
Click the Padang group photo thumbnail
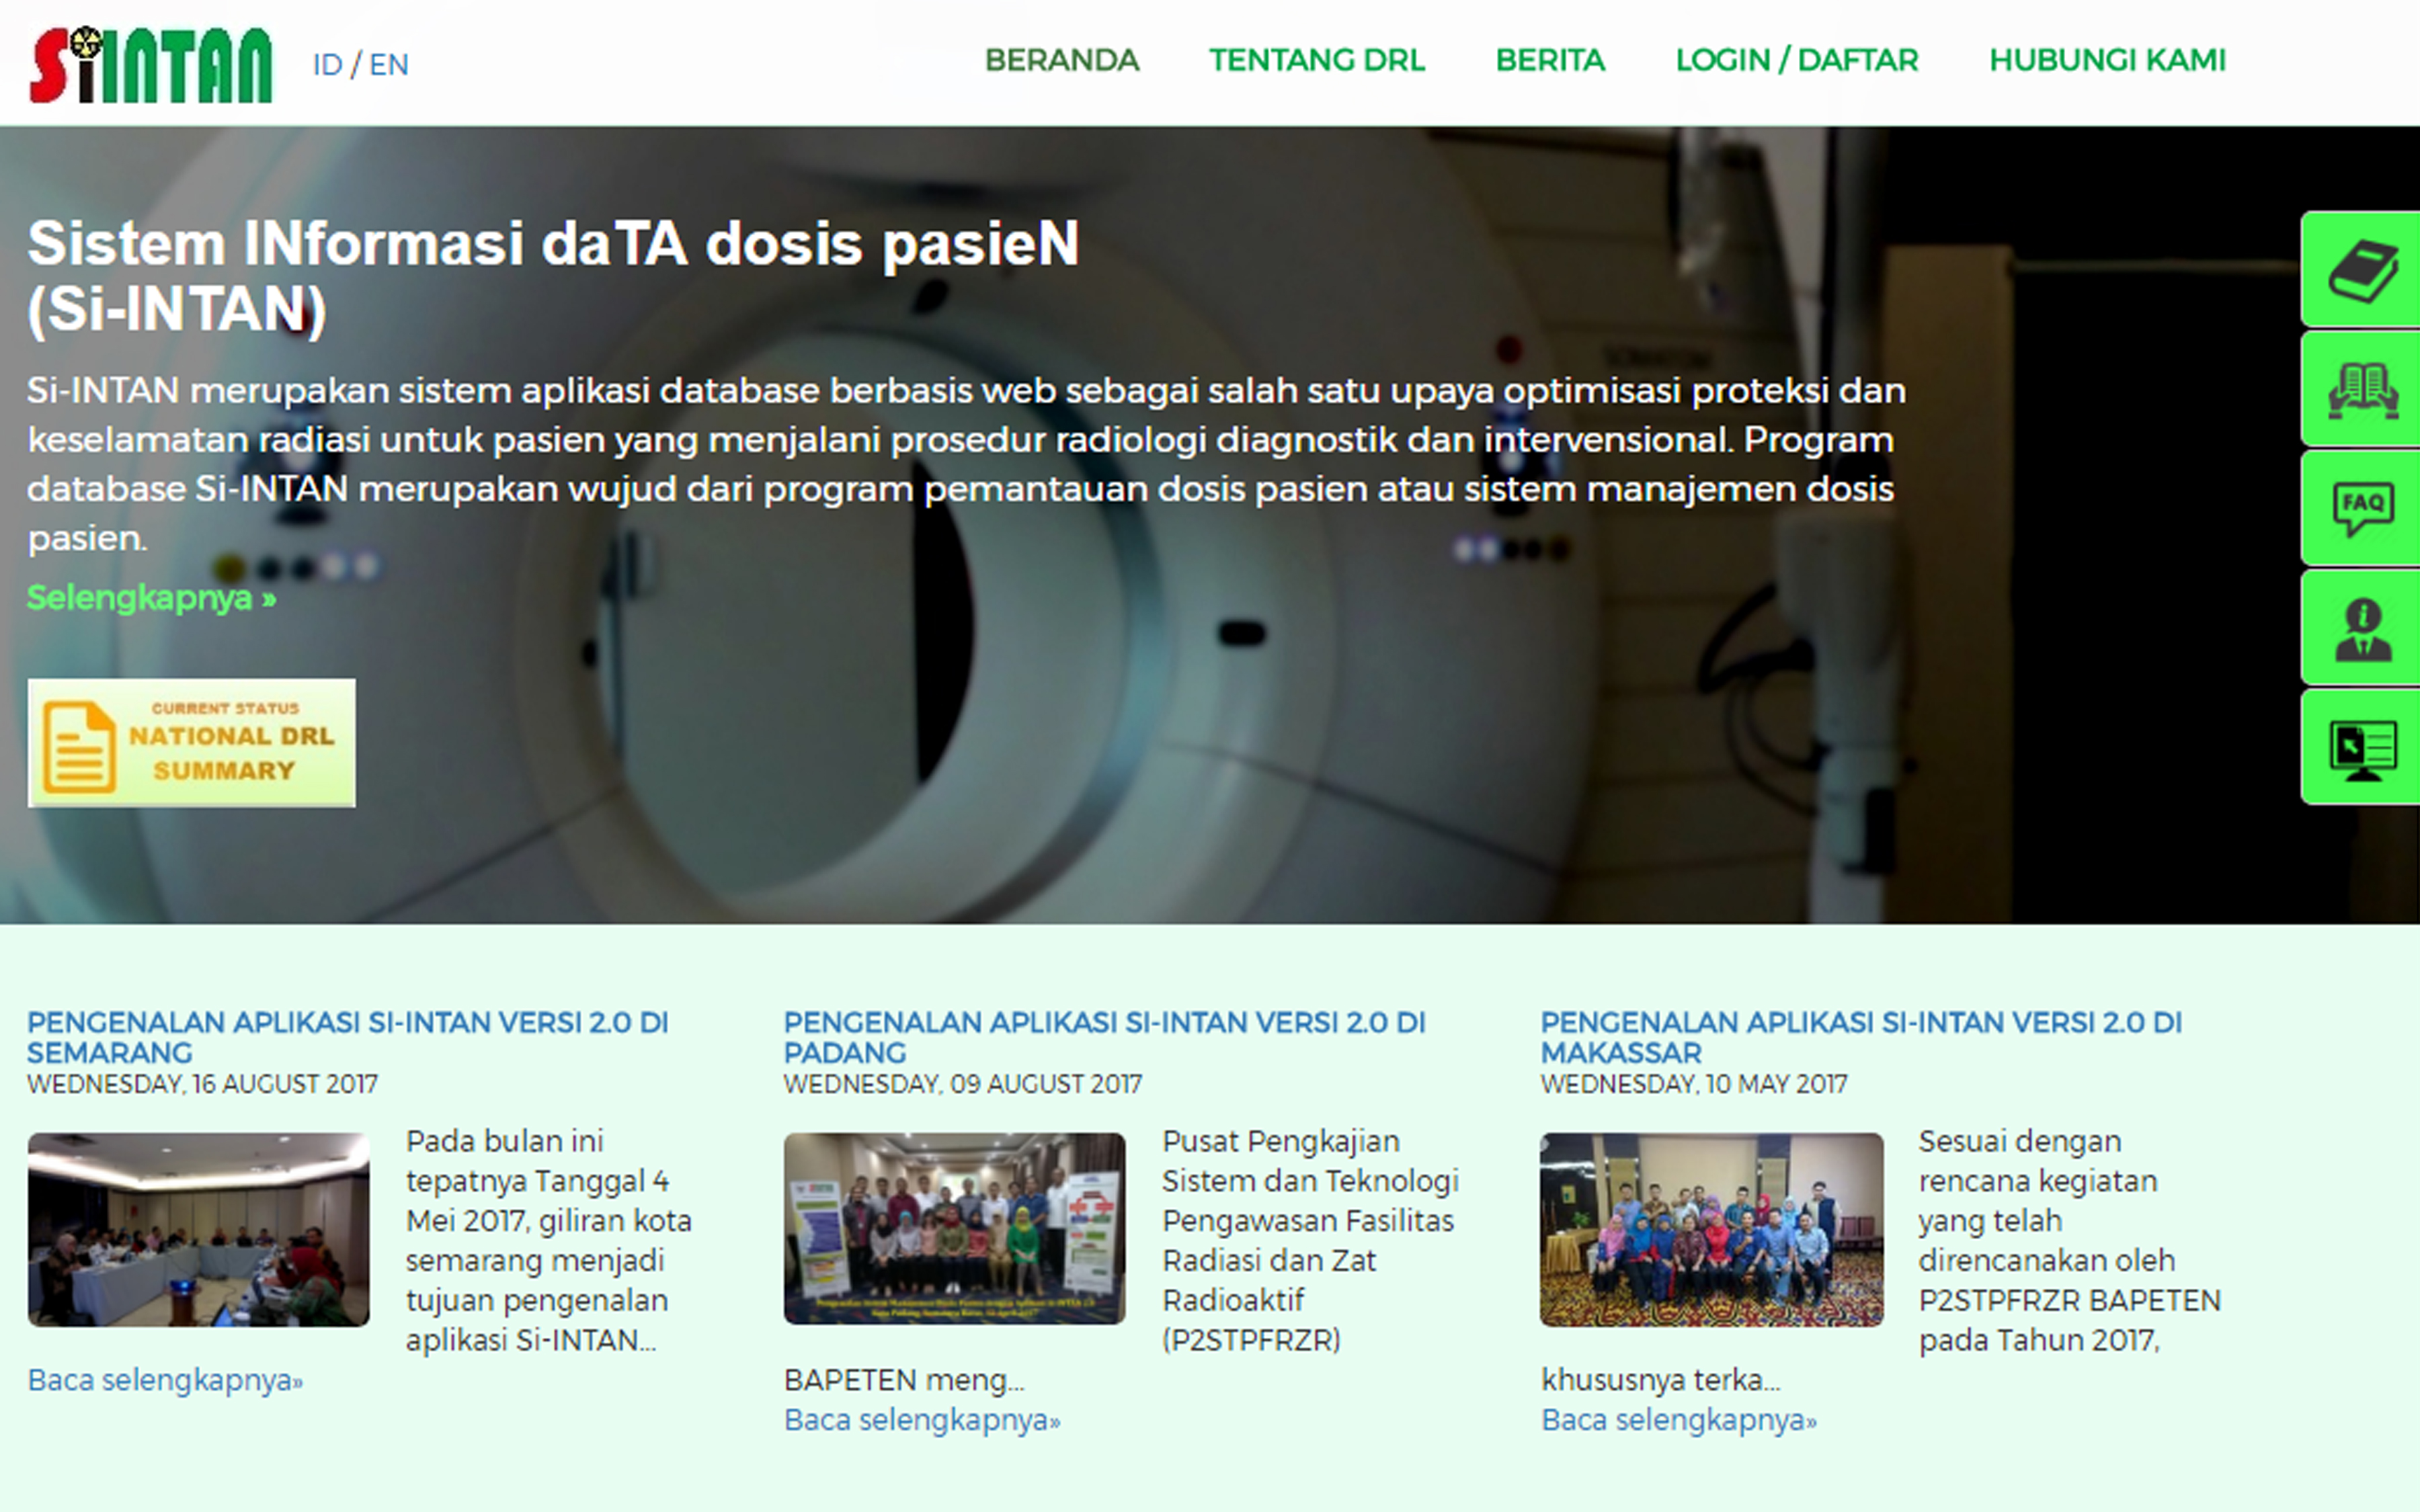tap(955, 1229)
